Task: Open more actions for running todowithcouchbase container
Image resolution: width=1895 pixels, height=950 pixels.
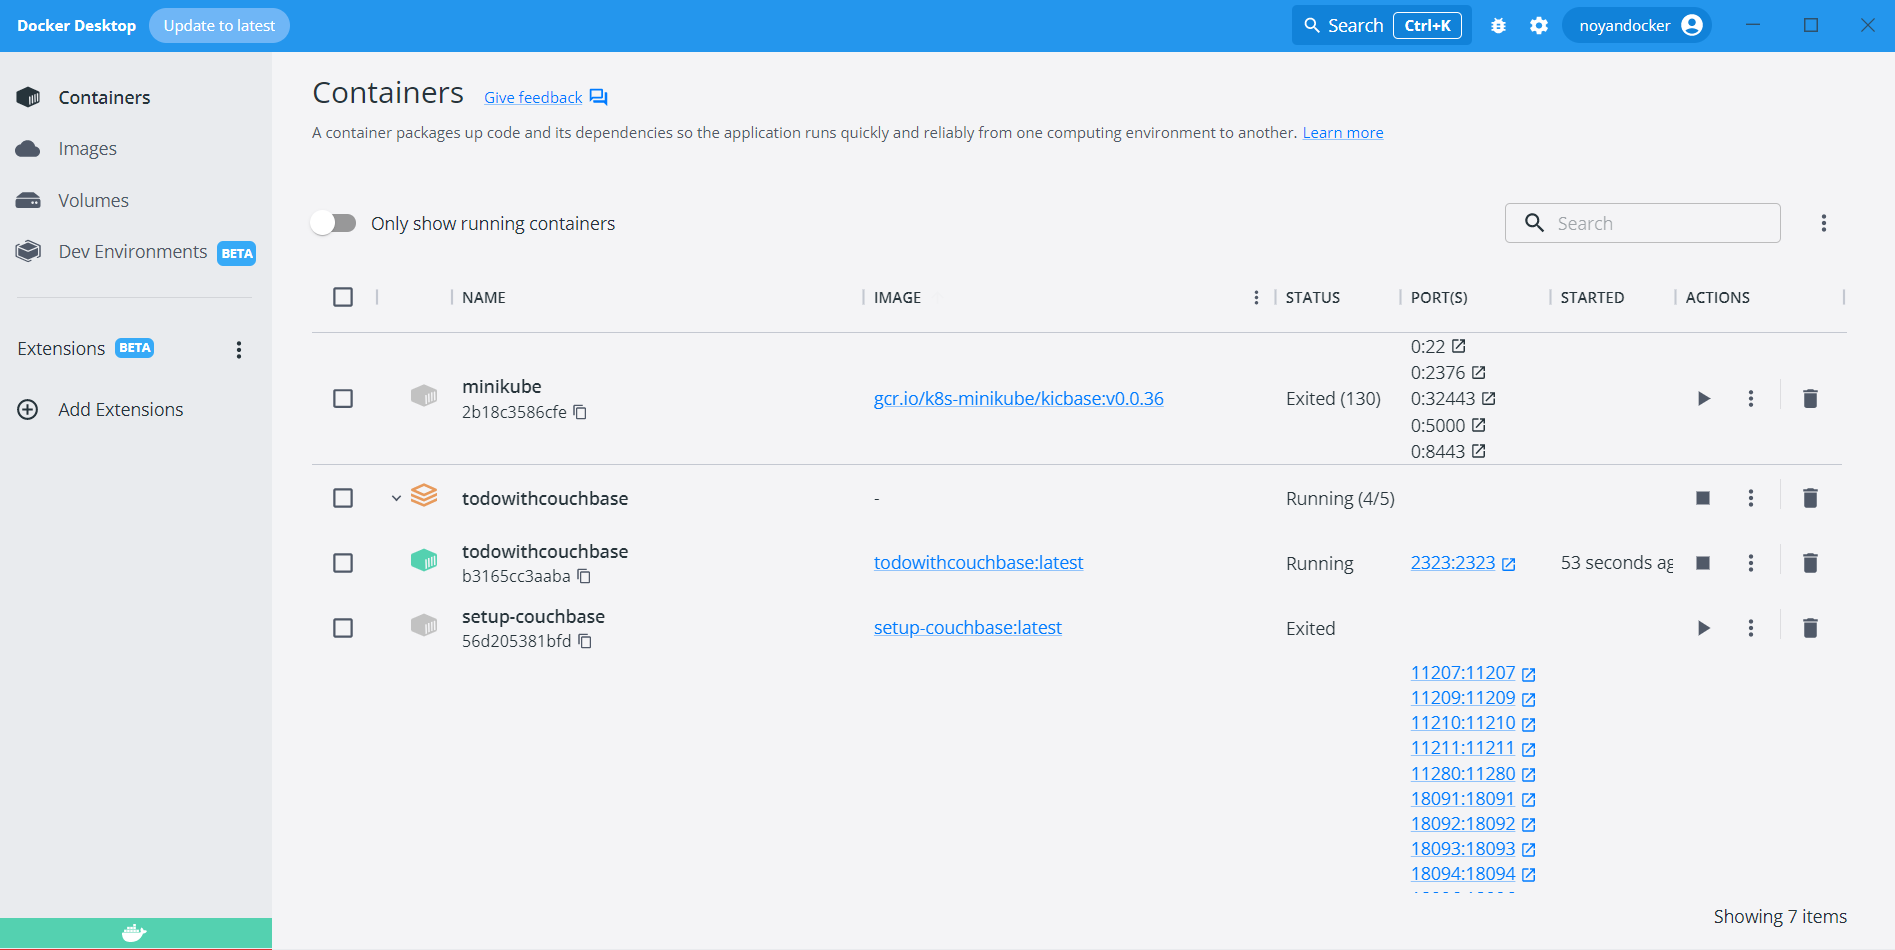Action: click(1751, 563)
